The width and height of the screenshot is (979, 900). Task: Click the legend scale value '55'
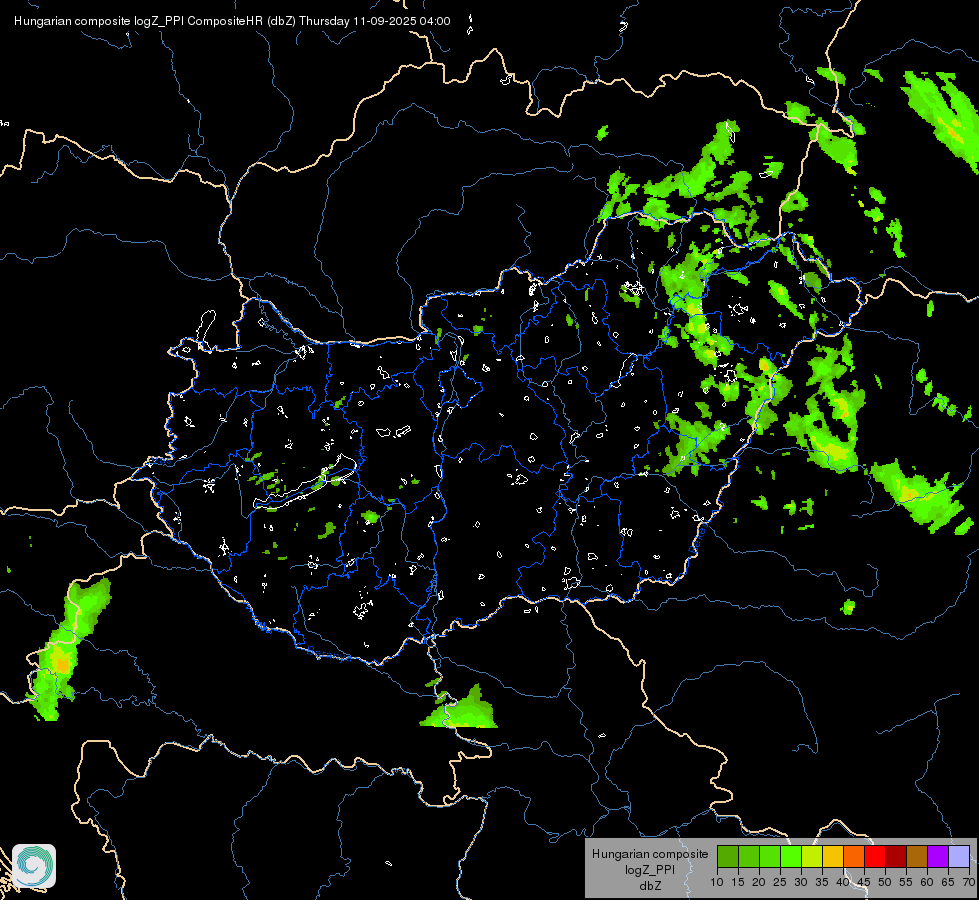tap(906, 882)
